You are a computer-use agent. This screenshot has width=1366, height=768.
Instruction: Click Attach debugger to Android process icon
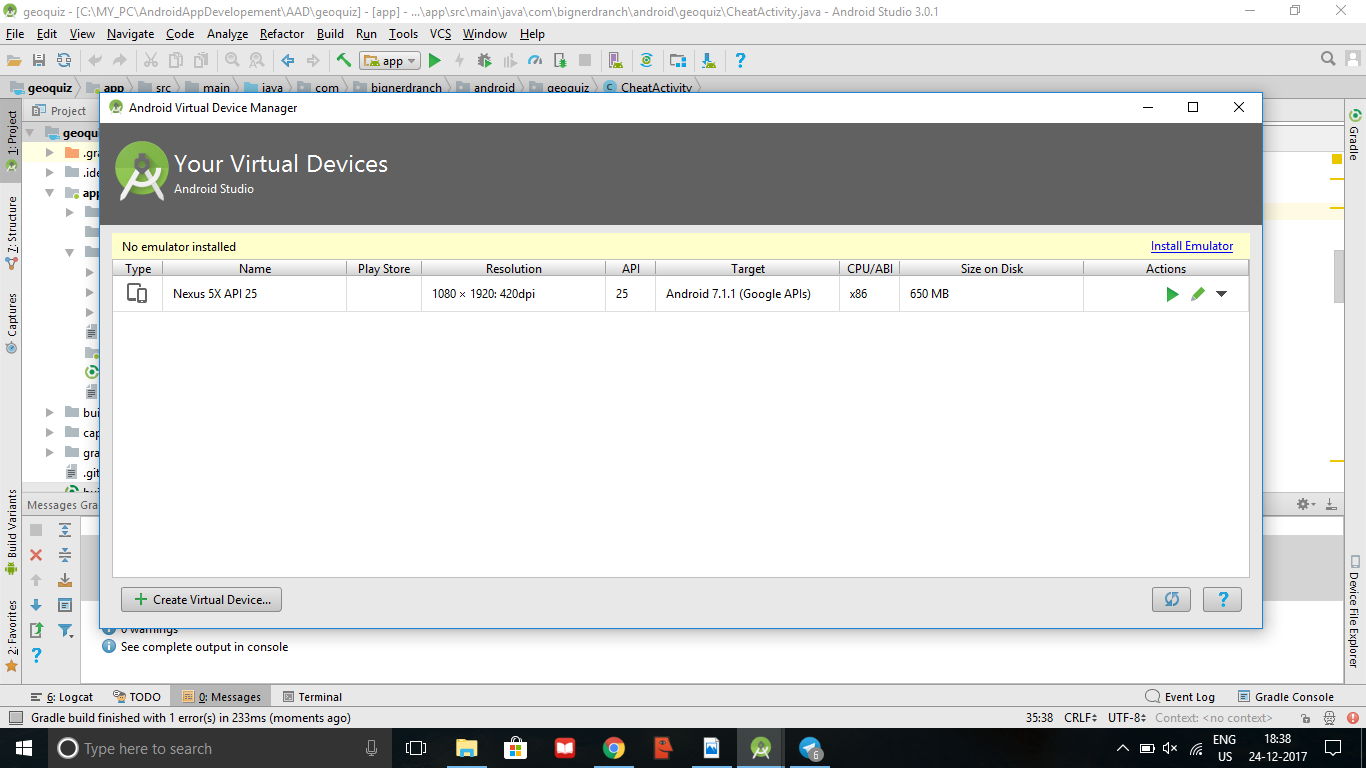click(560, 61)
